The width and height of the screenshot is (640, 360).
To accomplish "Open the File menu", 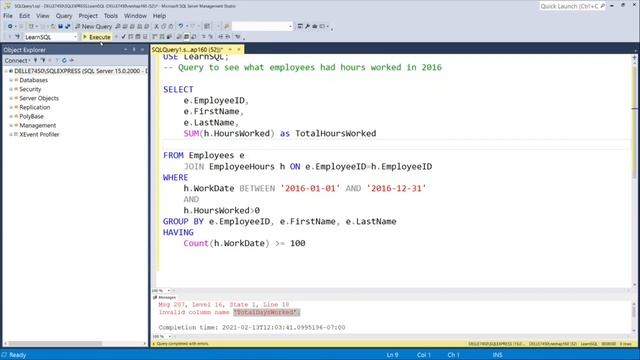I will coord(8,16).
